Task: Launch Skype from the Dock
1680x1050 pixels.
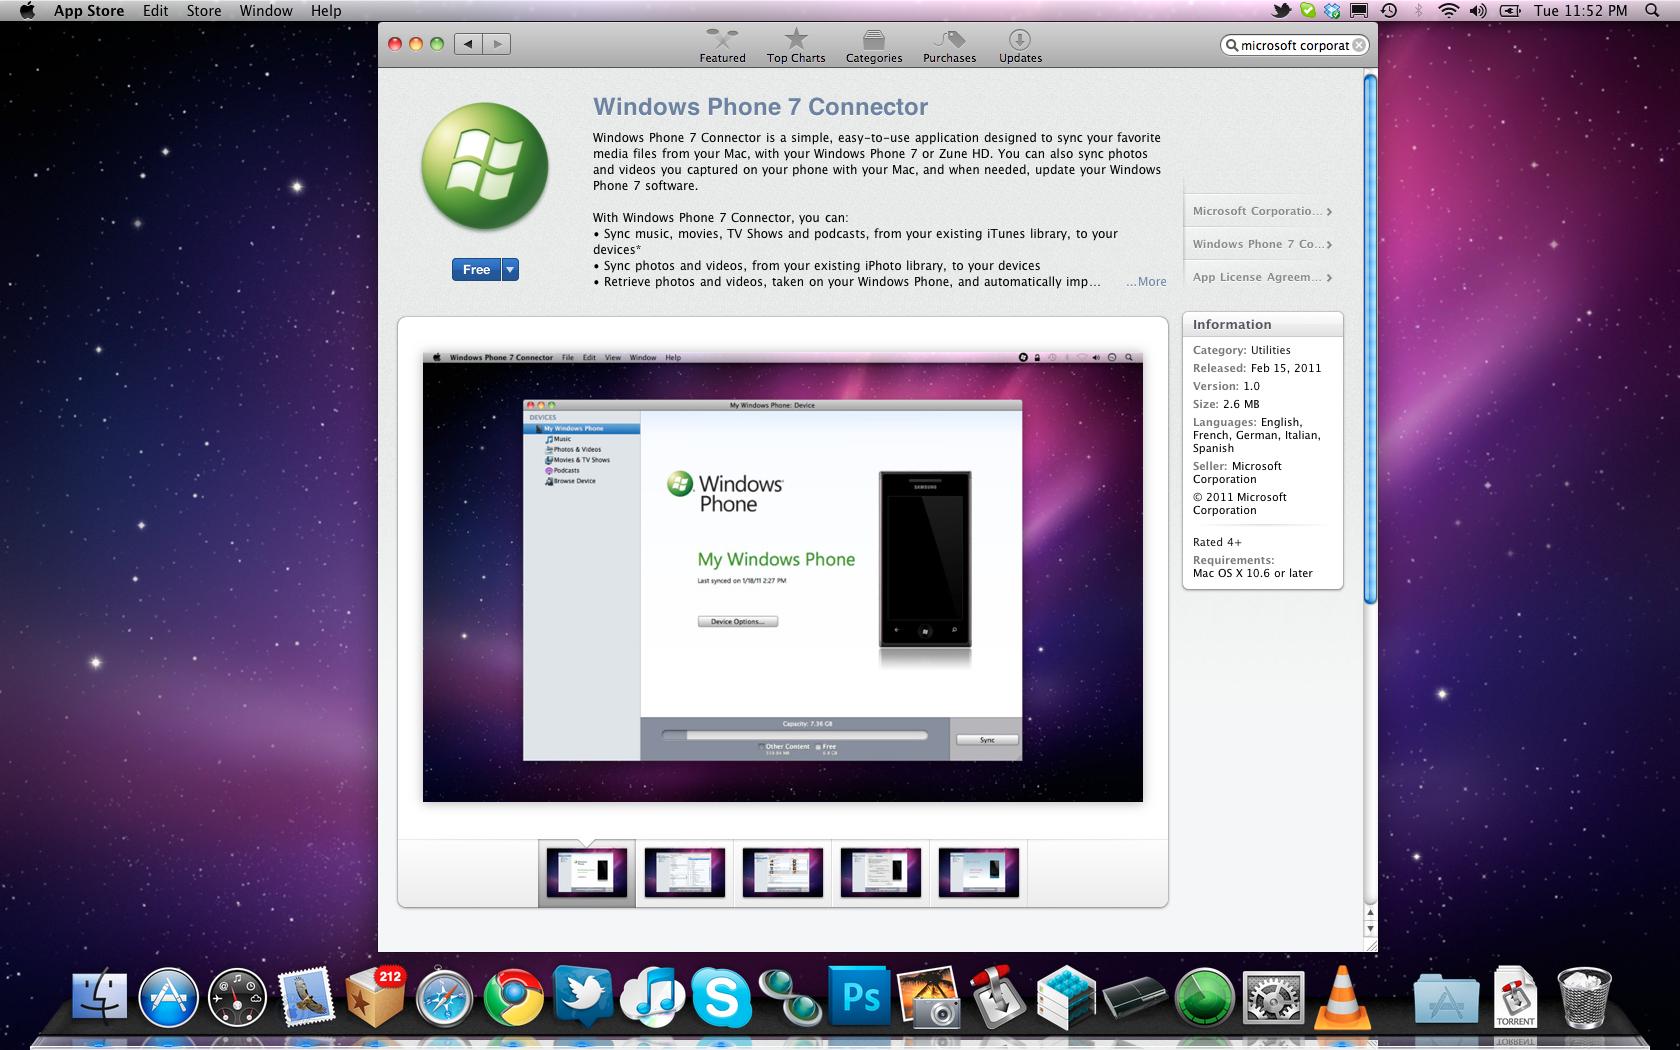Action: pos(720,997)
